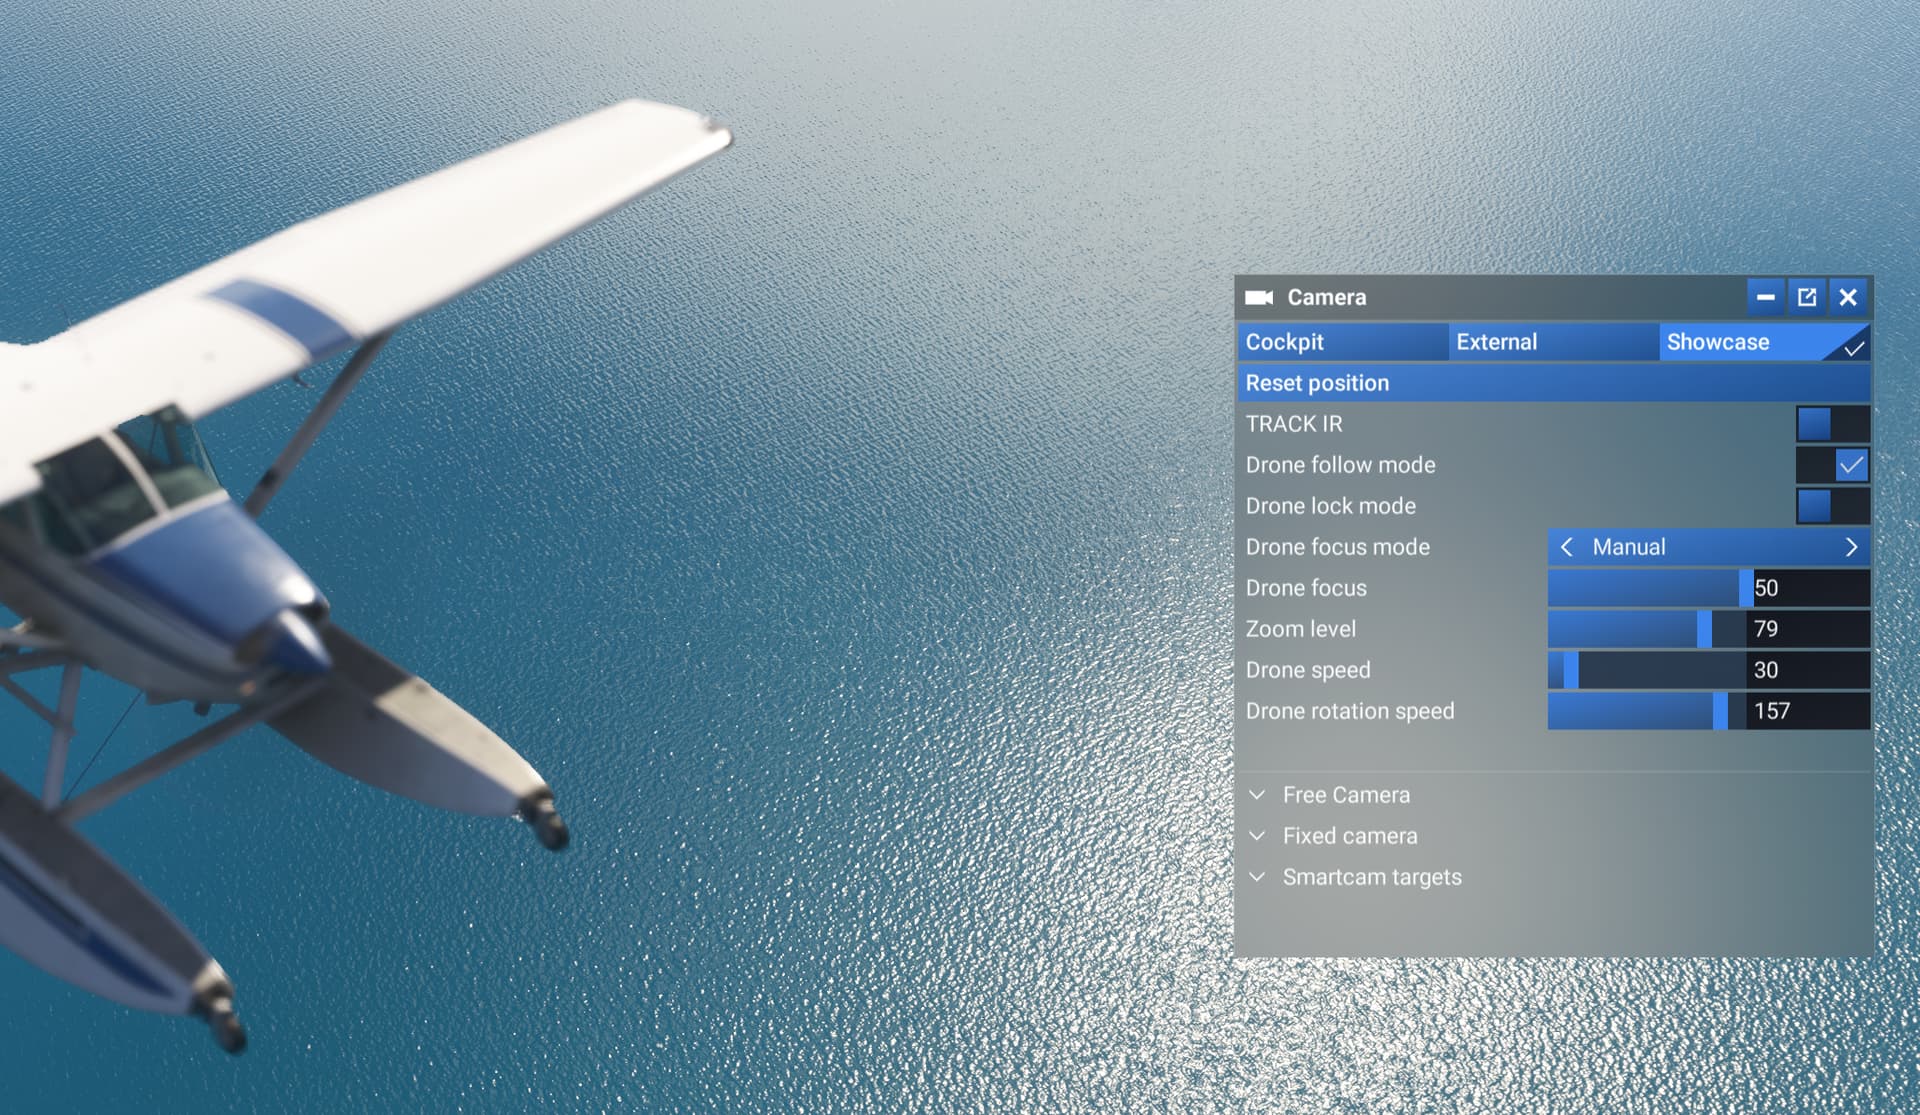
Task: Select the Showcase camera tab
Action: [x=1765, y=342]
